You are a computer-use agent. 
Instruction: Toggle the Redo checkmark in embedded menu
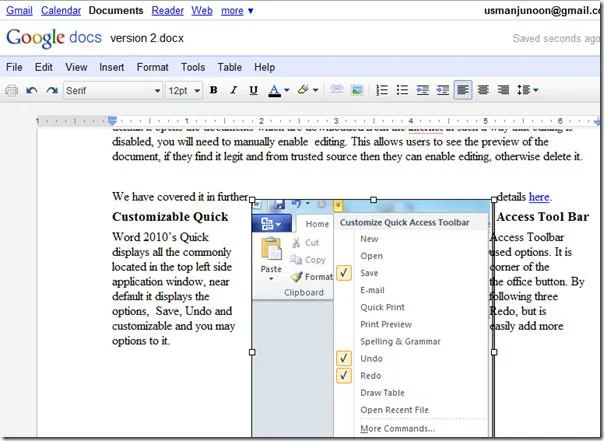[x=344, y=376]
